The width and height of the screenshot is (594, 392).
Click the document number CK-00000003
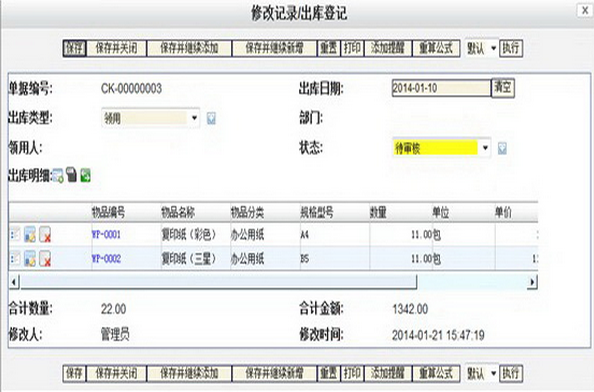(x=131, y=89)
